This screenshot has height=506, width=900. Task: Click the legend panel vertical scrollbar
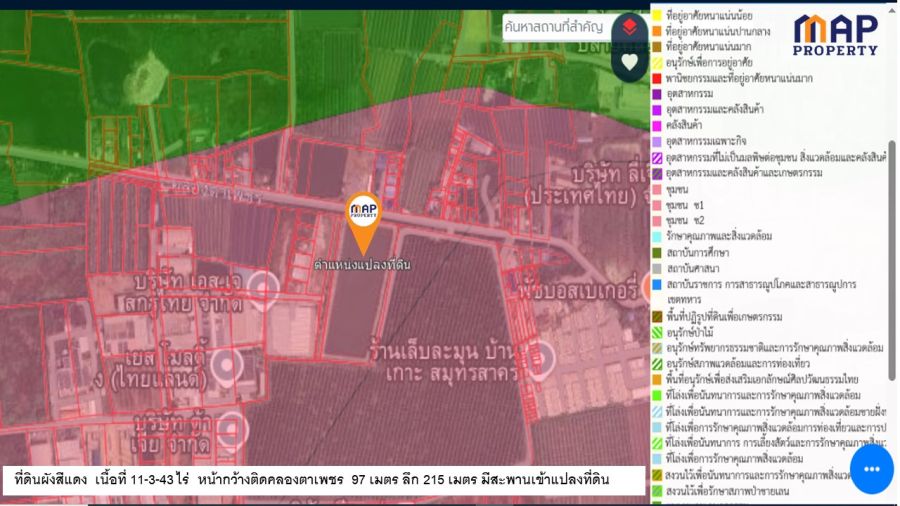point(892,250)
